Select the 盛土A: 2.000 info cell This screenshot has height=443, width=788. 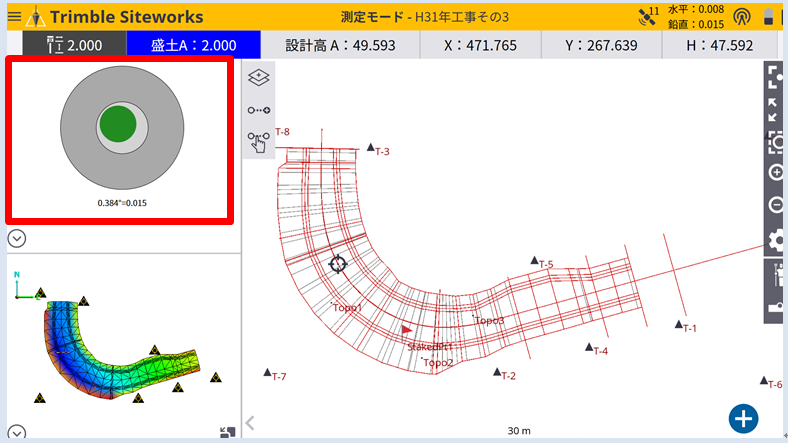coord(193,45)
